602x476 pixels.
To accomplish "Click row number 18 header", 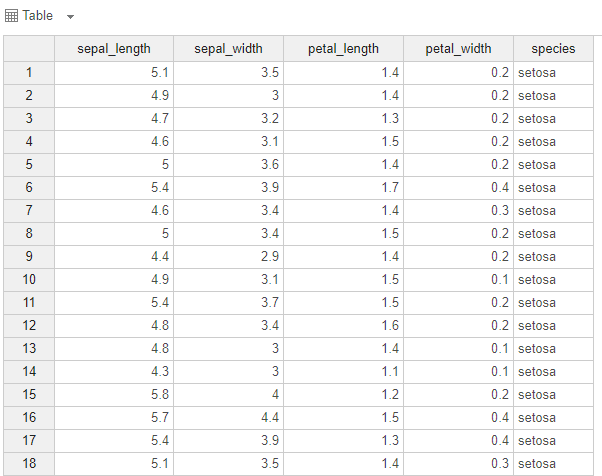I will 29,463.
